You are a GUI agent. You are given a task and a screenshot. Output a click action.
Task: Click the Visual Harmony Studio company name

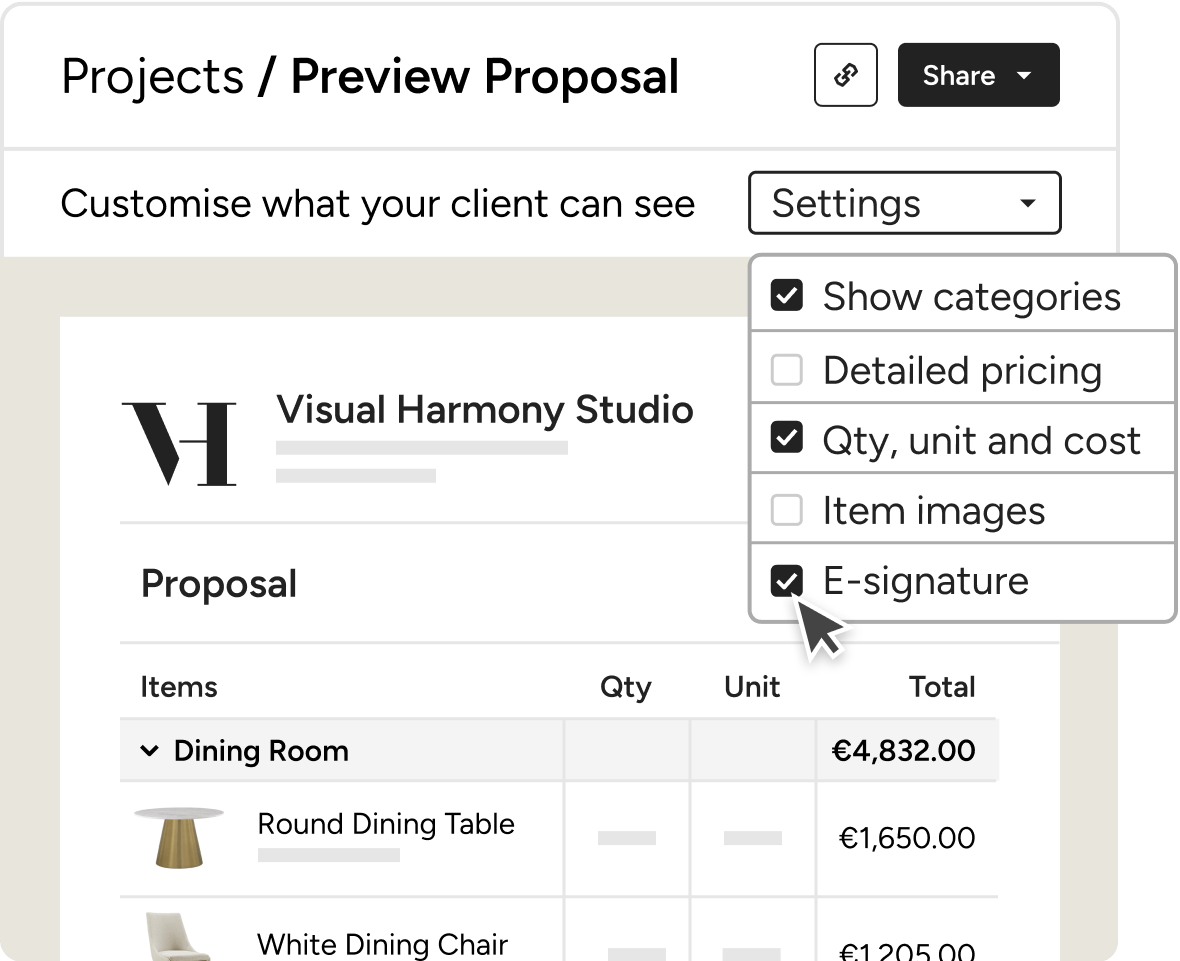coord(485,410)
